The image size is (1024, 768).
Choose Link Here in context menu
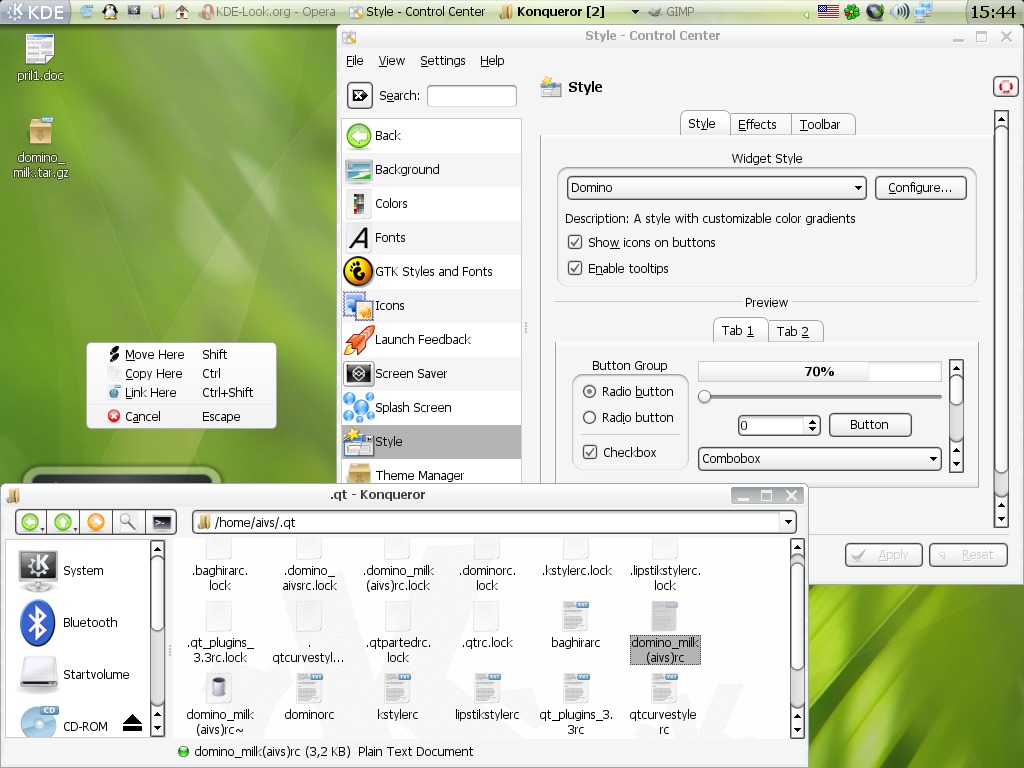tap(182, 392)
